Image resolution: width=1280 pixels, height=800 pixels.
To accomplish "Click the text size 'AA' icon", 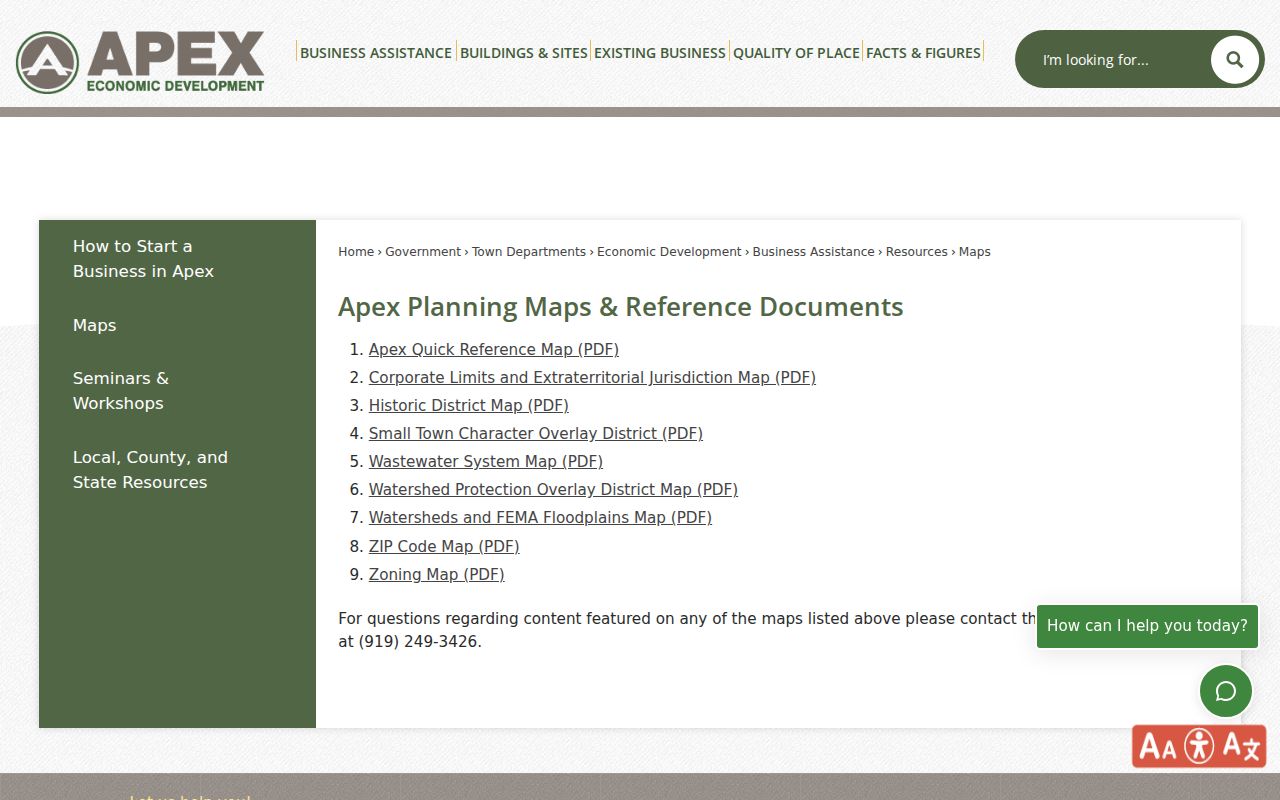I will [x=1158, y=747].
